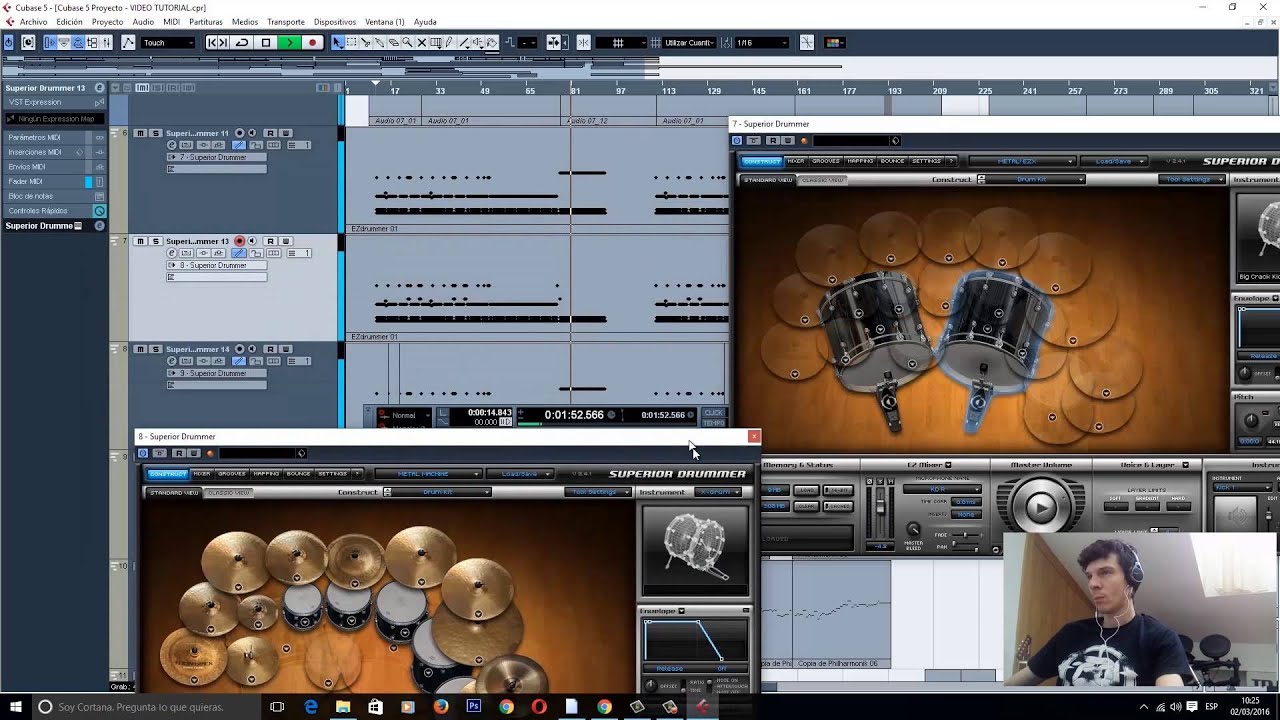
Task: Open the Bounce tab in window 8 Superior Drummer
Action: 299,474
